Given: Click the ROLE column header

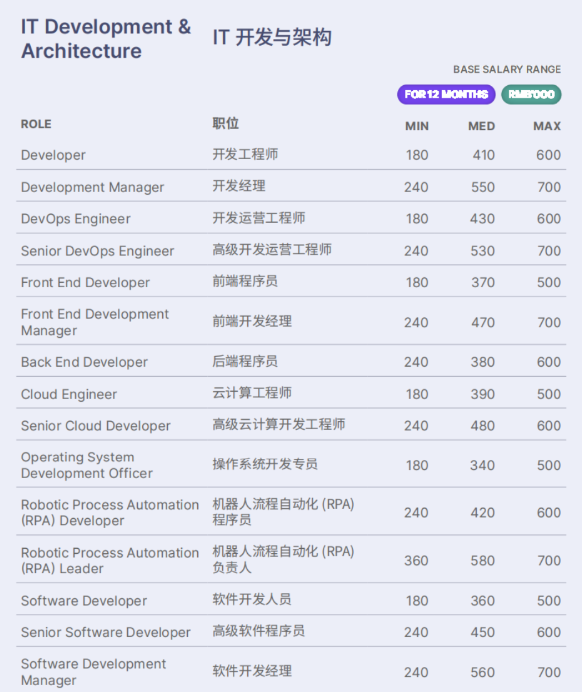Looking at the screenshot, I should click(36, 124).
